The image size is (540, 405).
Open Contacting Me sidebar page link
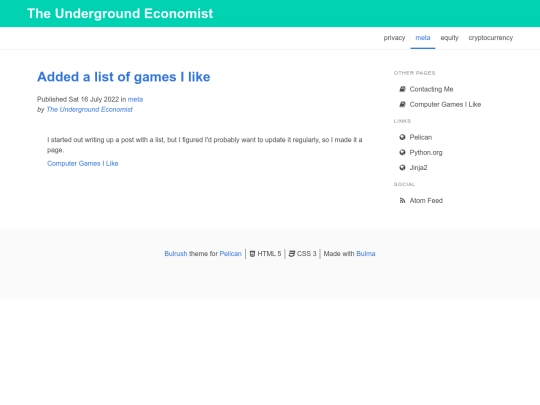(x=431, y=89)
